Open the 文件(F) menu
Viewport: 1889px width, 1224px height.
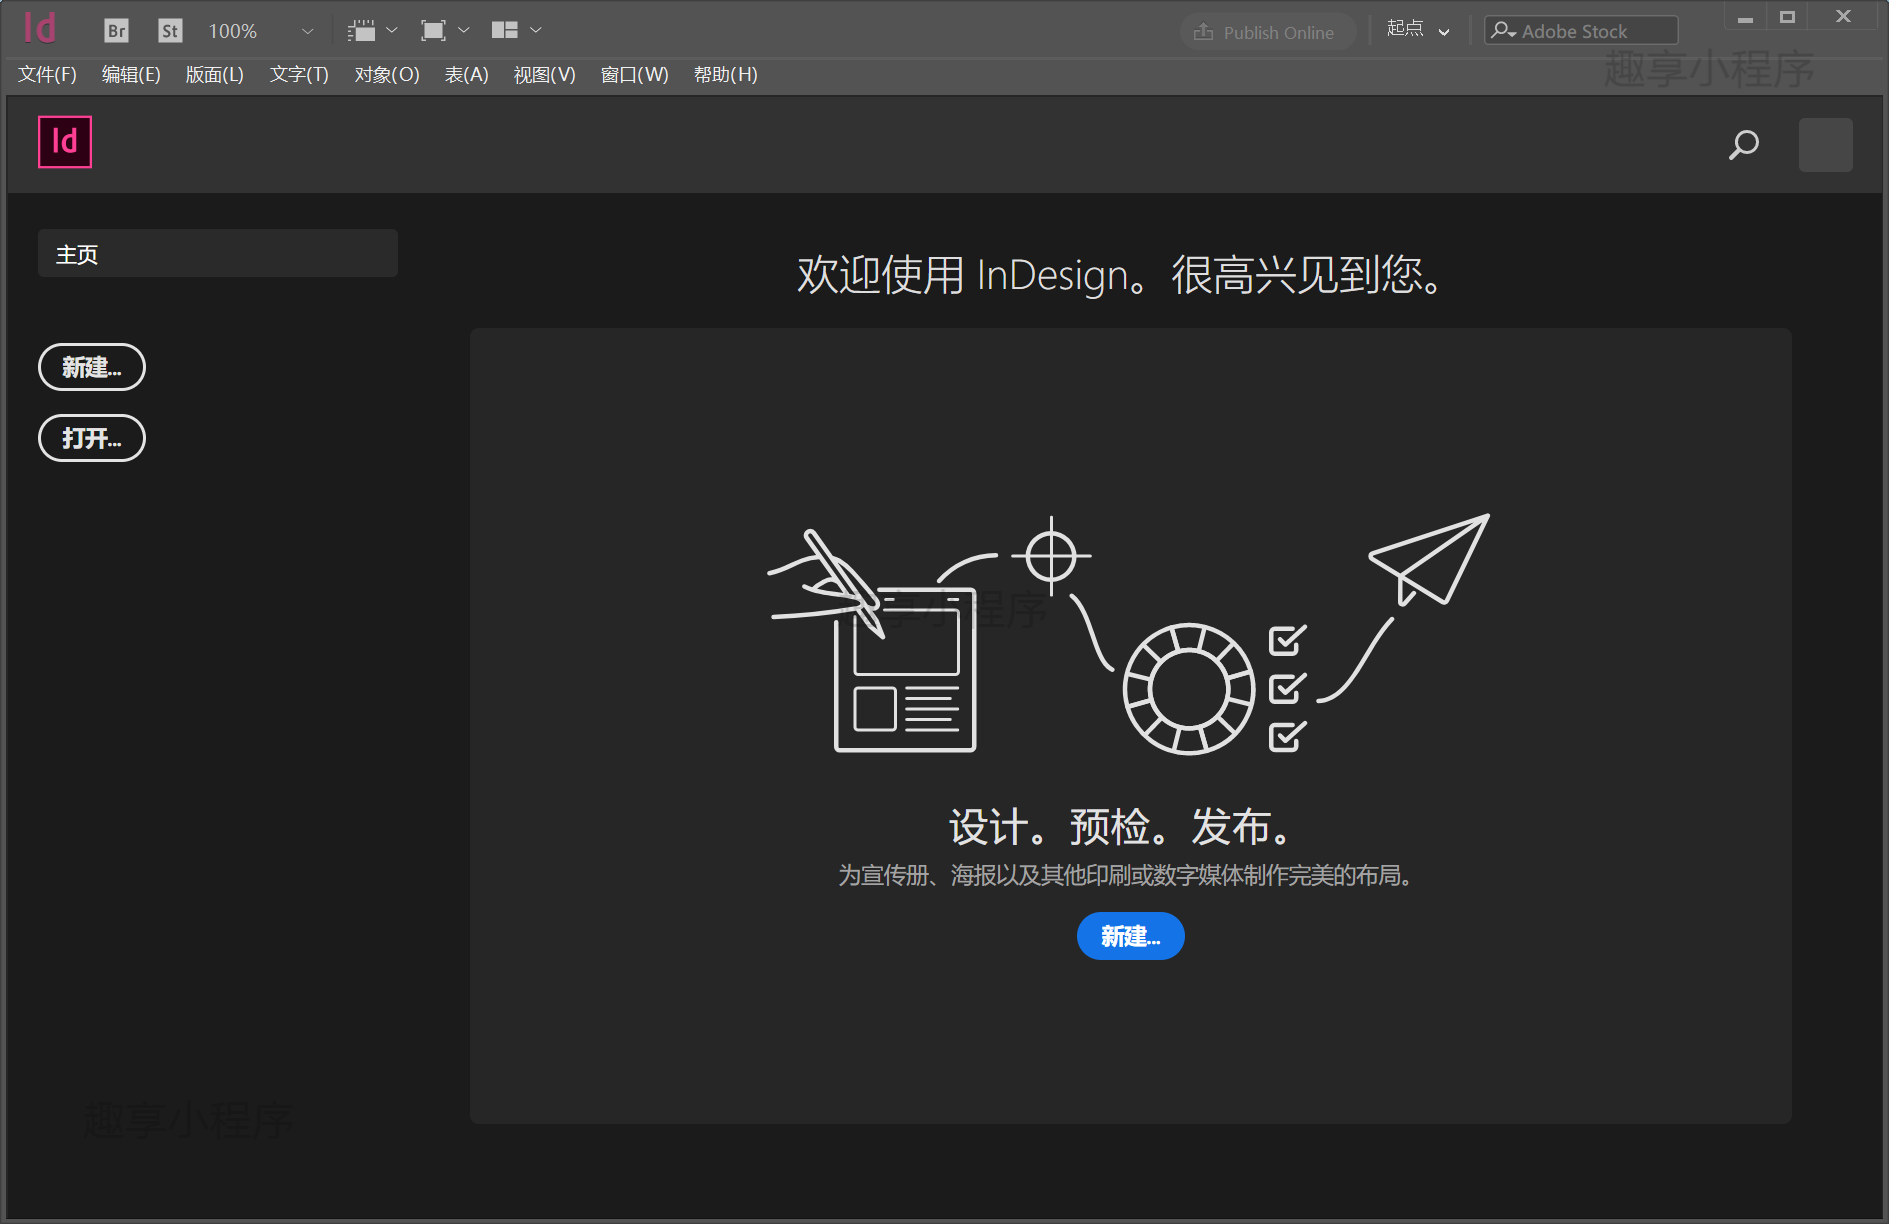pos(47,75)
